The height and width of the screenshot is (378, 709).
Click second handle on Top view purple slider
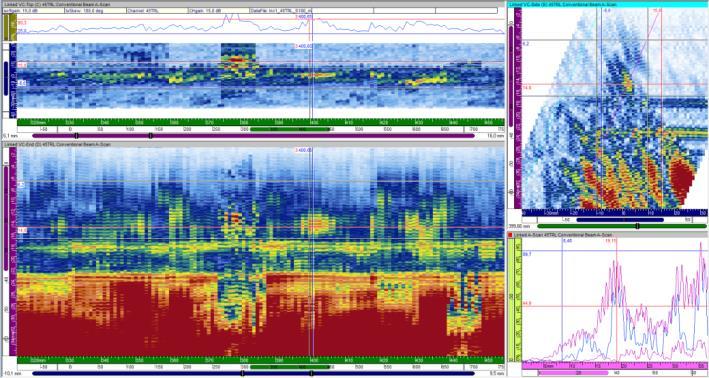tap(151, 135)
